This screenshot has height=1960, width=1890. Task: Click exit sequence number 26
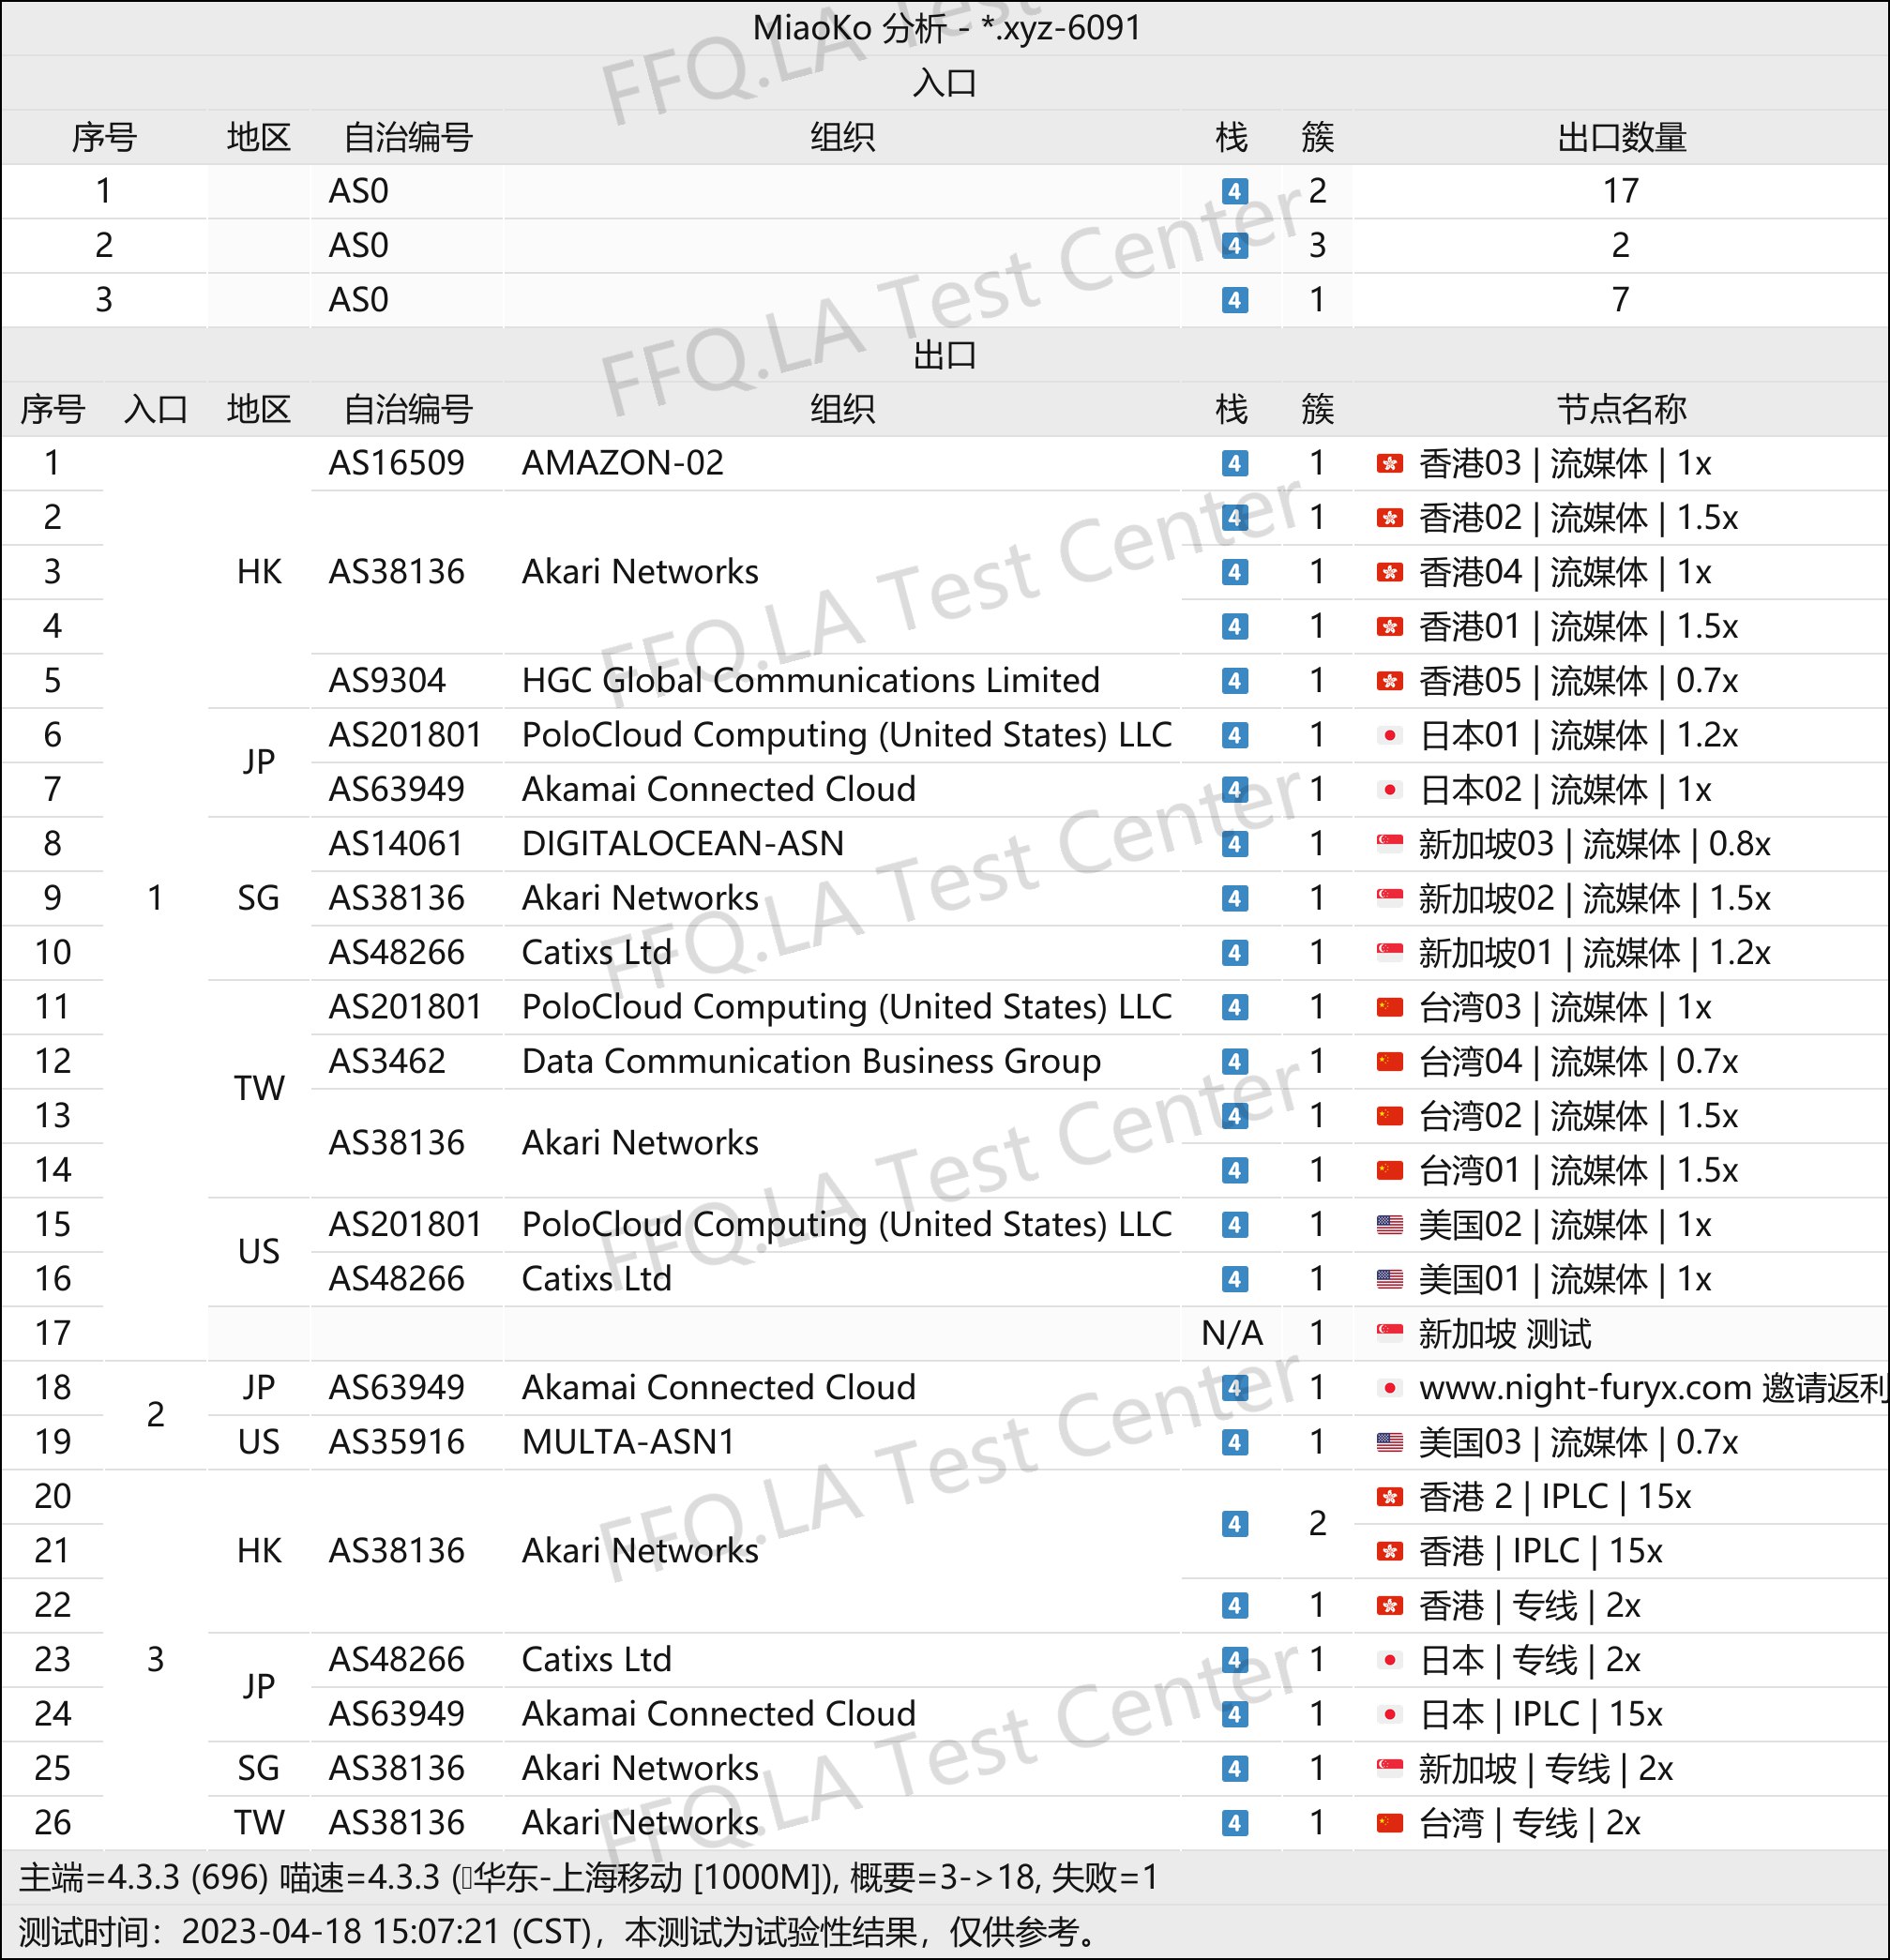tap(52, 1823)
